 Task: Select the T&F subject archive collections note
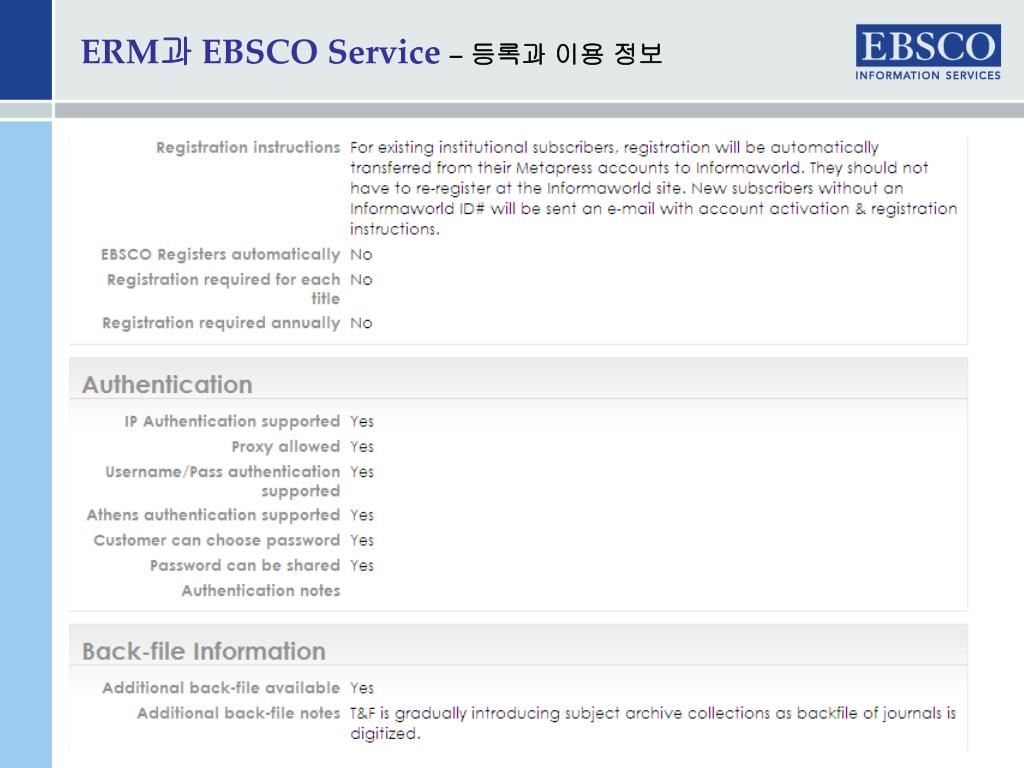tap(653, 723)
